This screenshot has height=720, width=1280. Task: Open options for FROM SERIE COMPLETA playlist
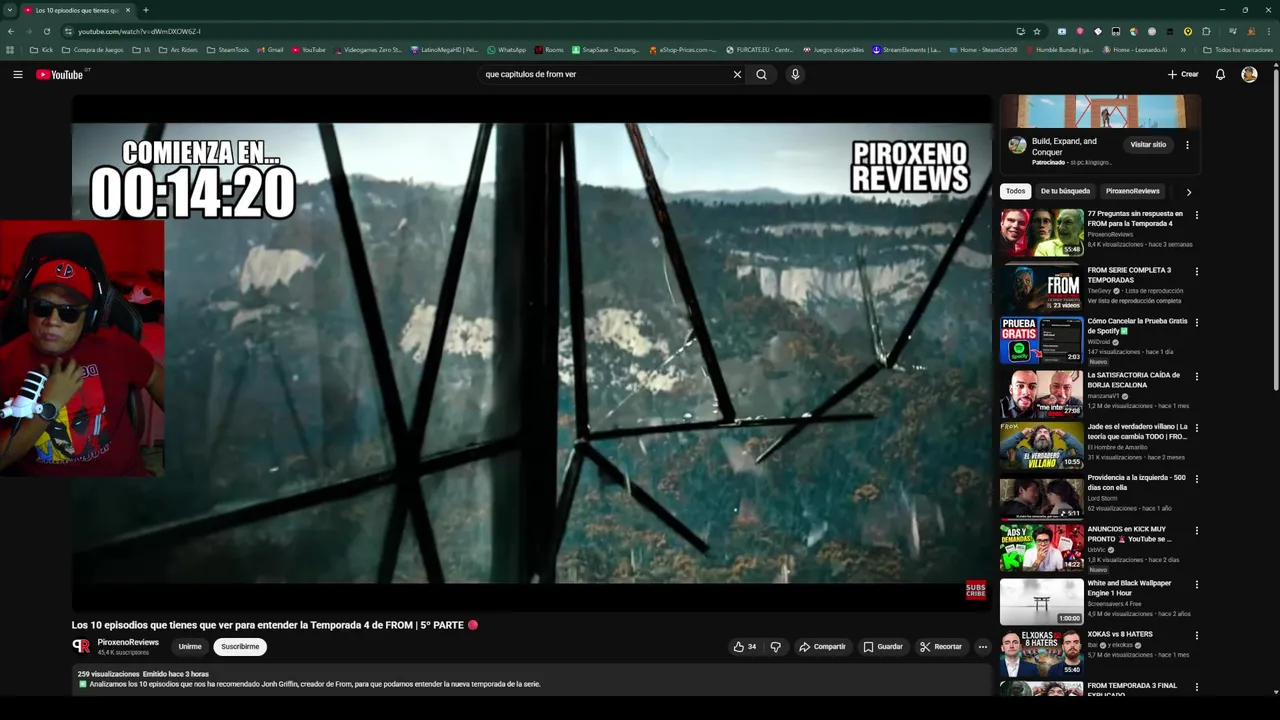pyautogui.click(x=1196, y=271)
